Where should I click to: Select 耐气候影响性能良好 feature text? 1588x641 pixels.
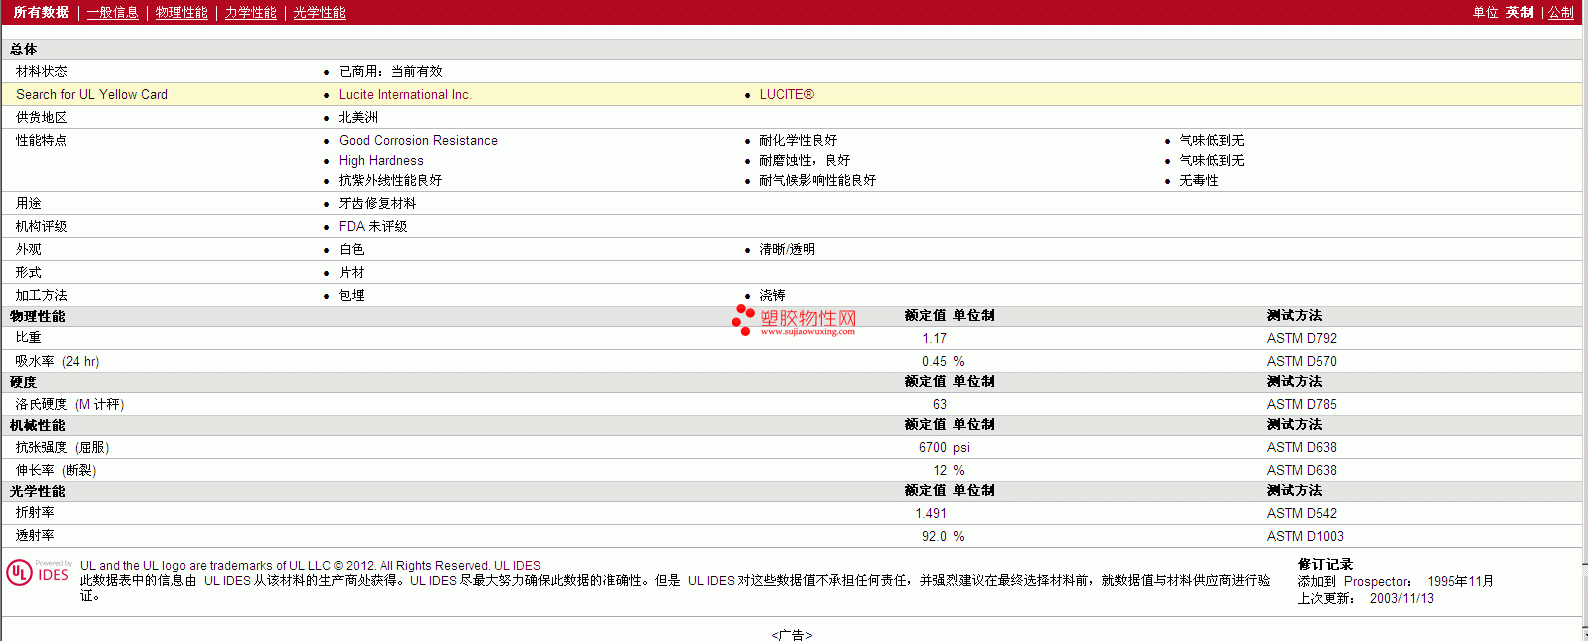coord(818,180)
